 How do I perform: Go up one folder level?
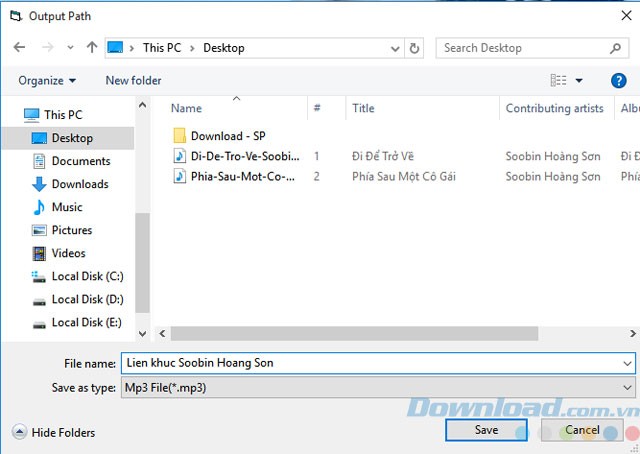tap(92, 47)
